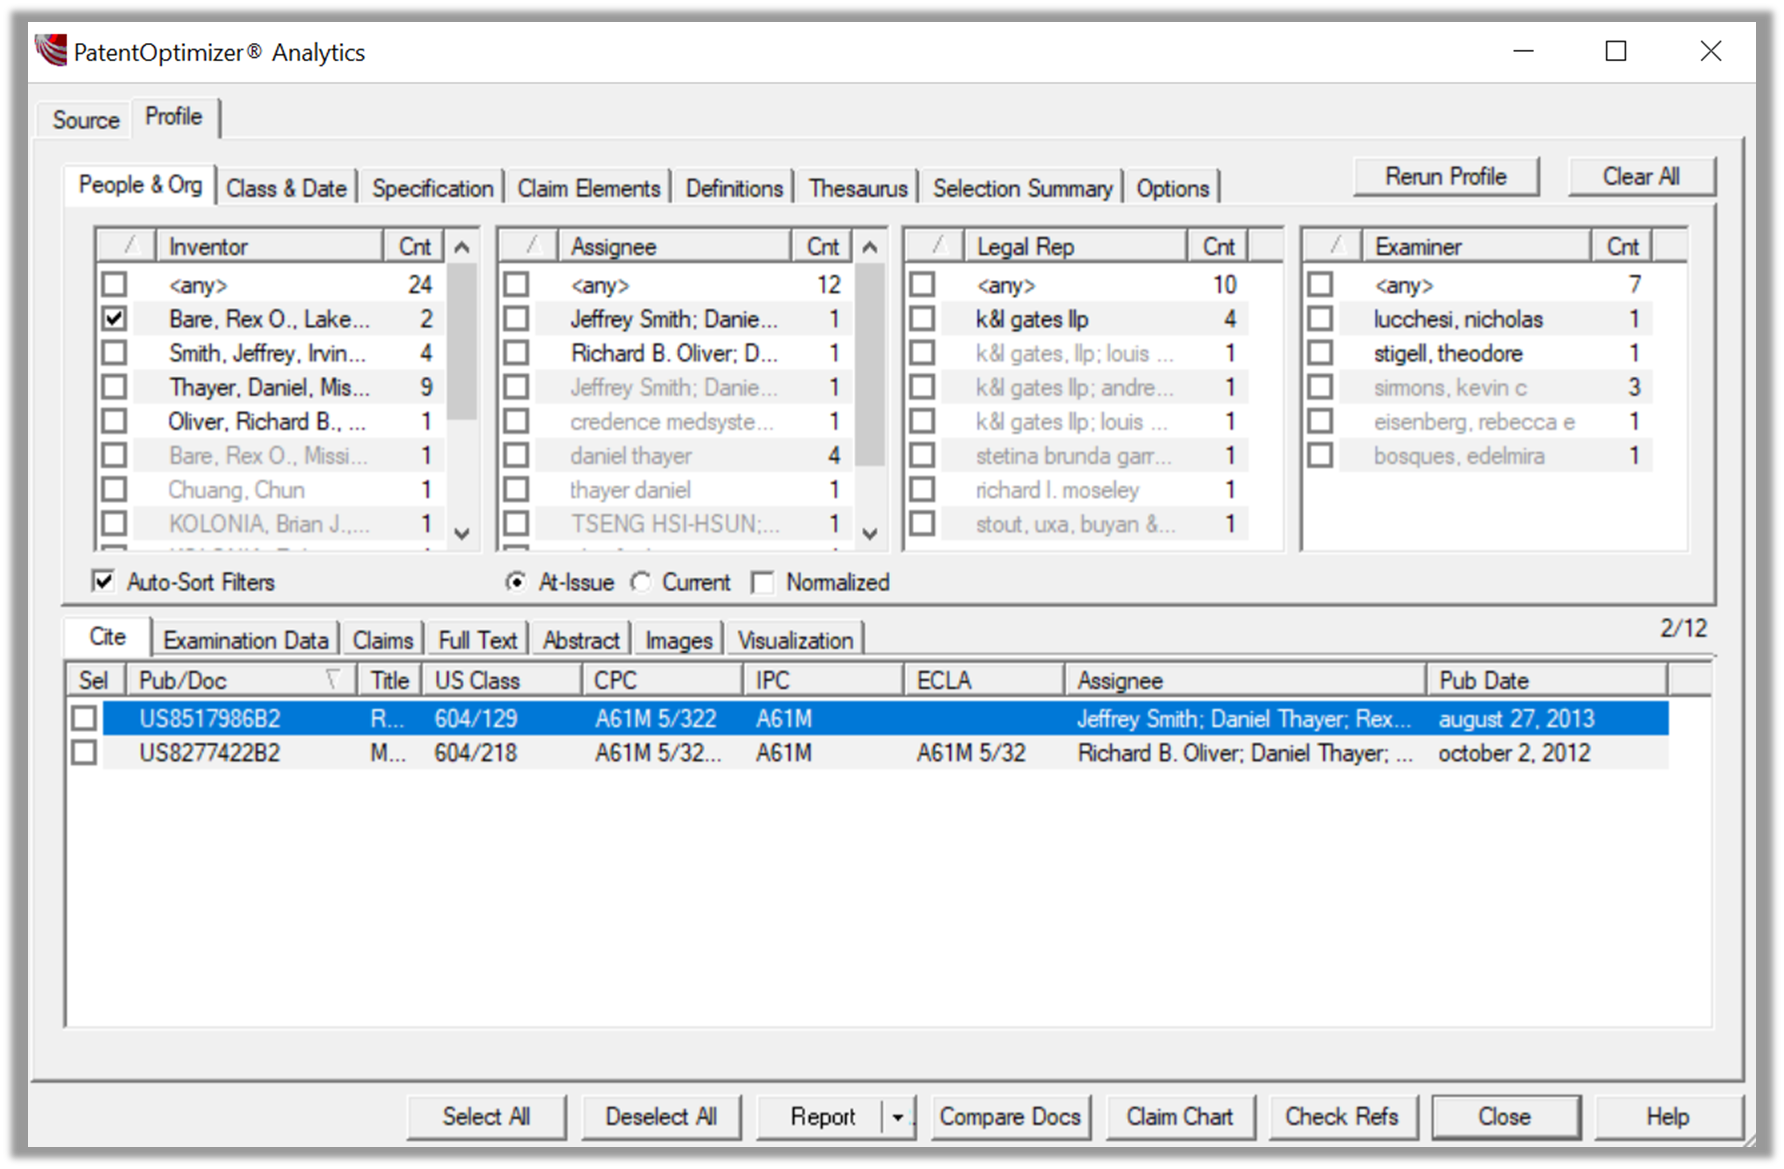Click the Assignee list scroll-up arrow
This screenshot has height=1169, width=1784.
click(x=870, y=247)
